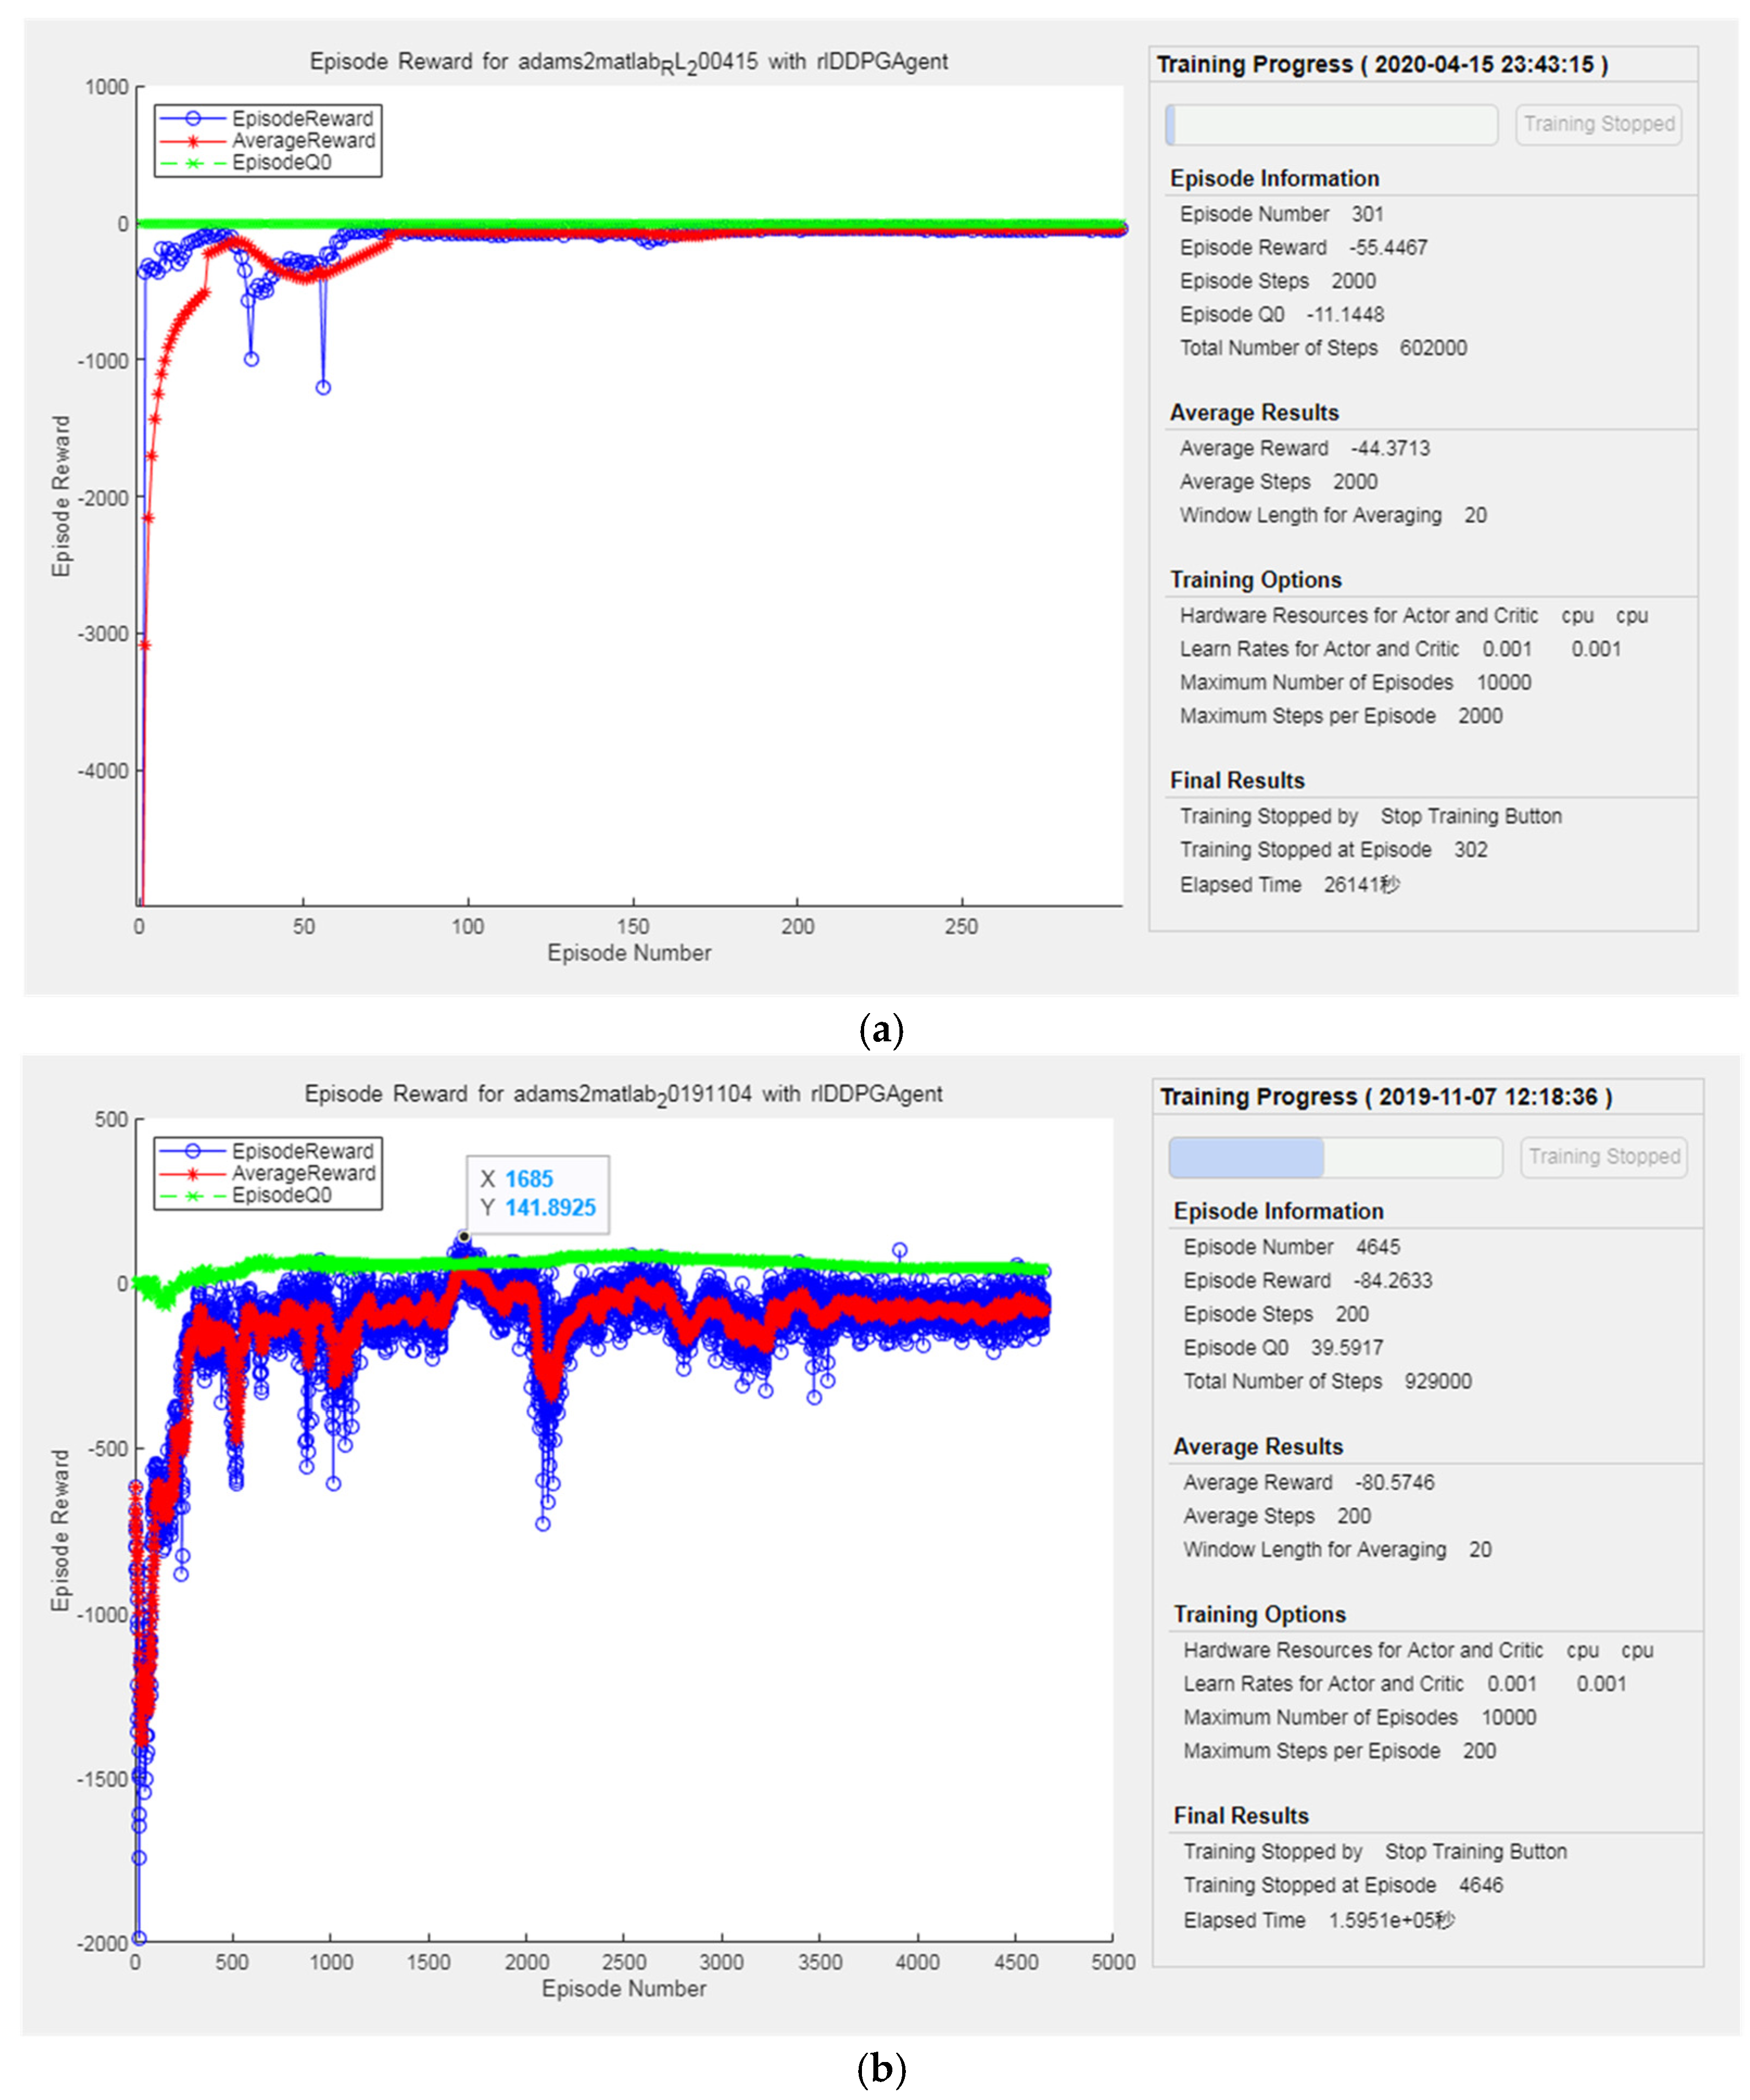Viewport: 1750px width, 2100px height.
Task: Click the bottom plot title text
Action: point(623,1094)
